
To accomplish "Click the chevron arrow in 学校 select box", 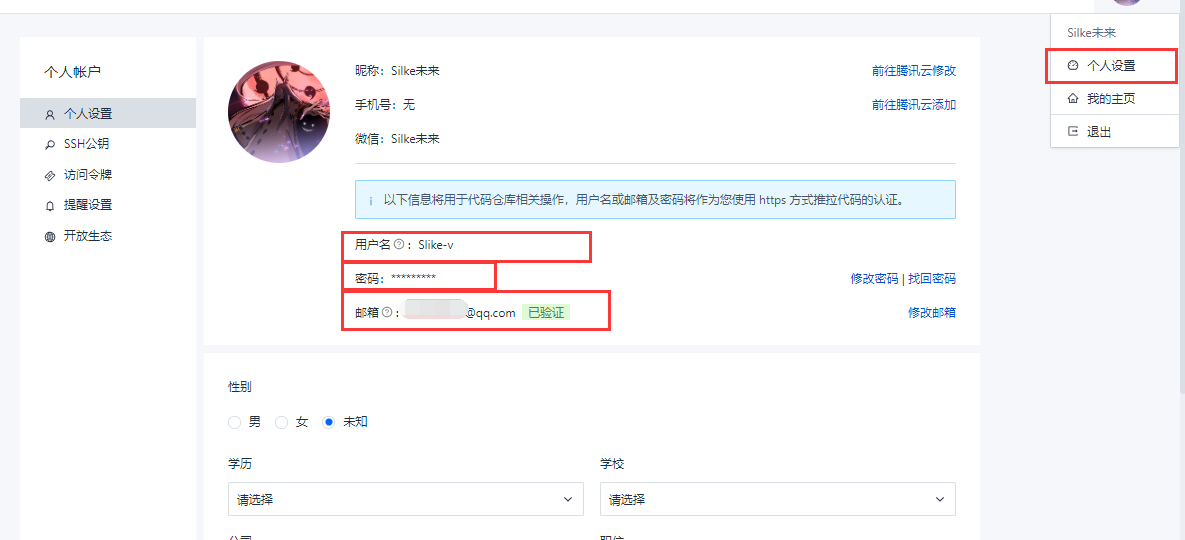I will click(x=940, y=499).
